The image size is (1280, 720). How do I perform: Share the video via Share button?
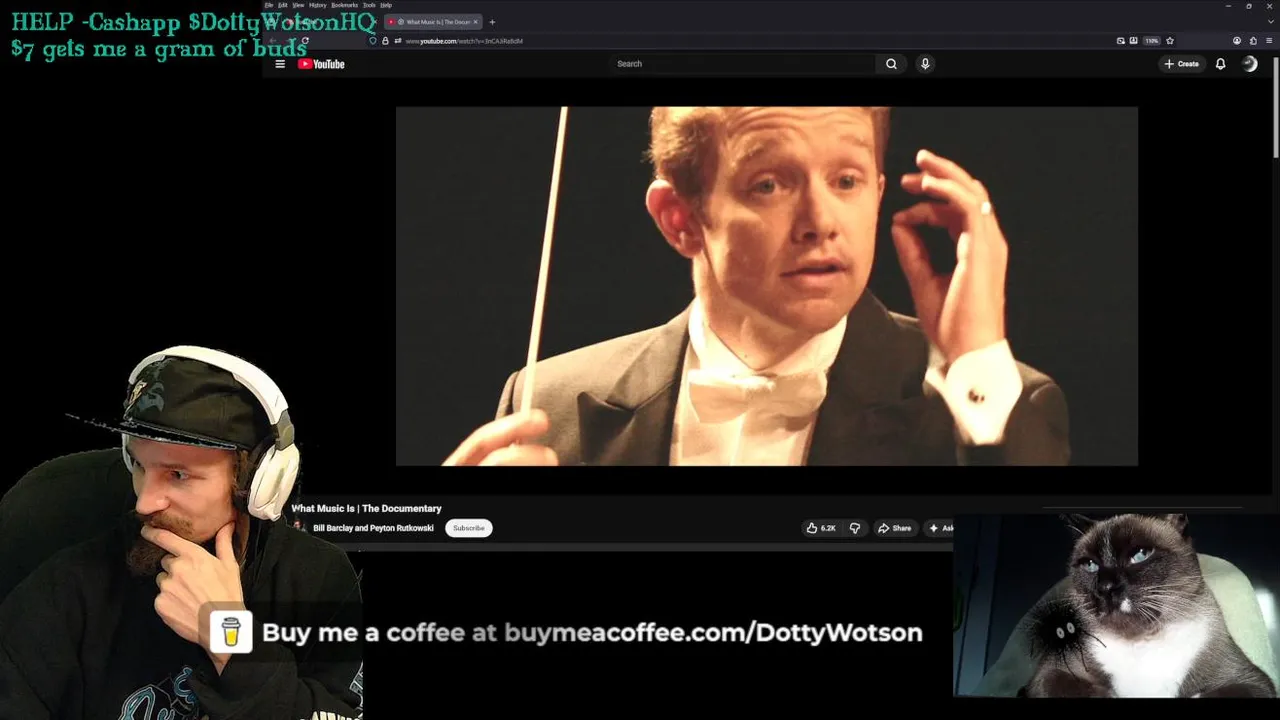894,528
